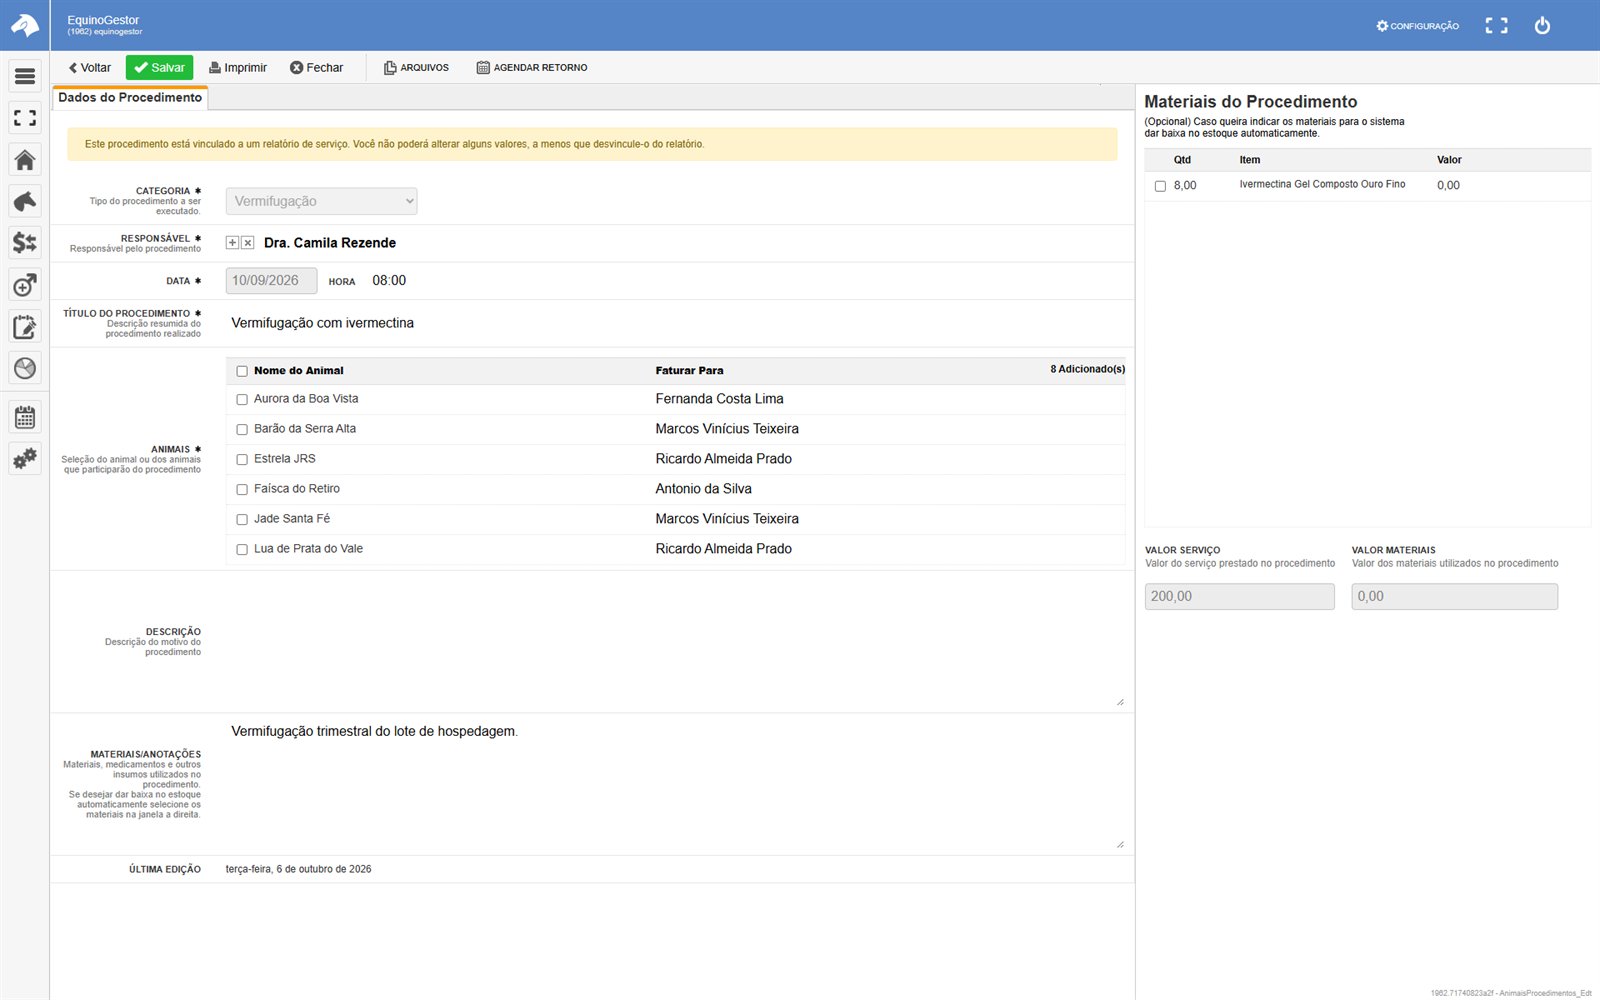Screen dimensions: 1600x1000
Task: Click Fernanda Costa Lima in Faturar Para
Action: point(719,399)
